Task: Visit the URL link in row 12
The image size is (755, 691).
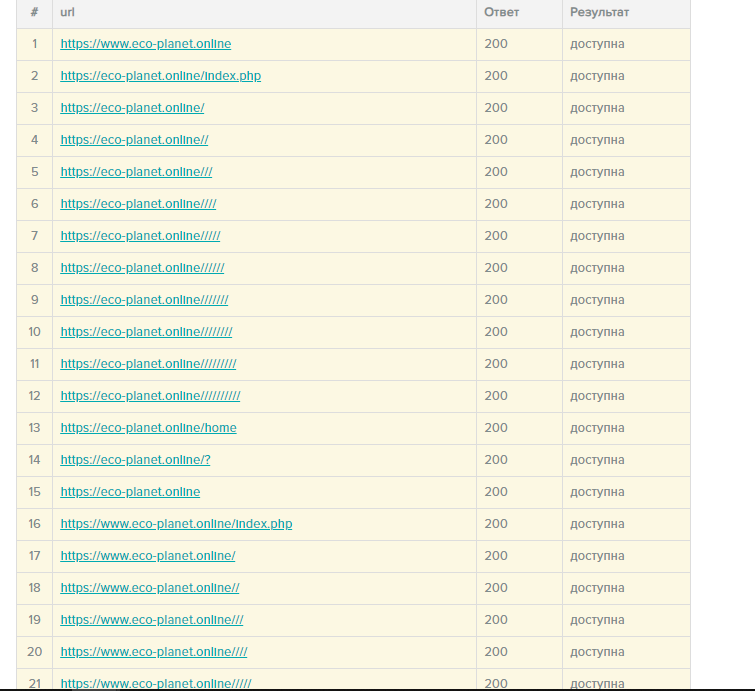Action: tap(150, 396)
